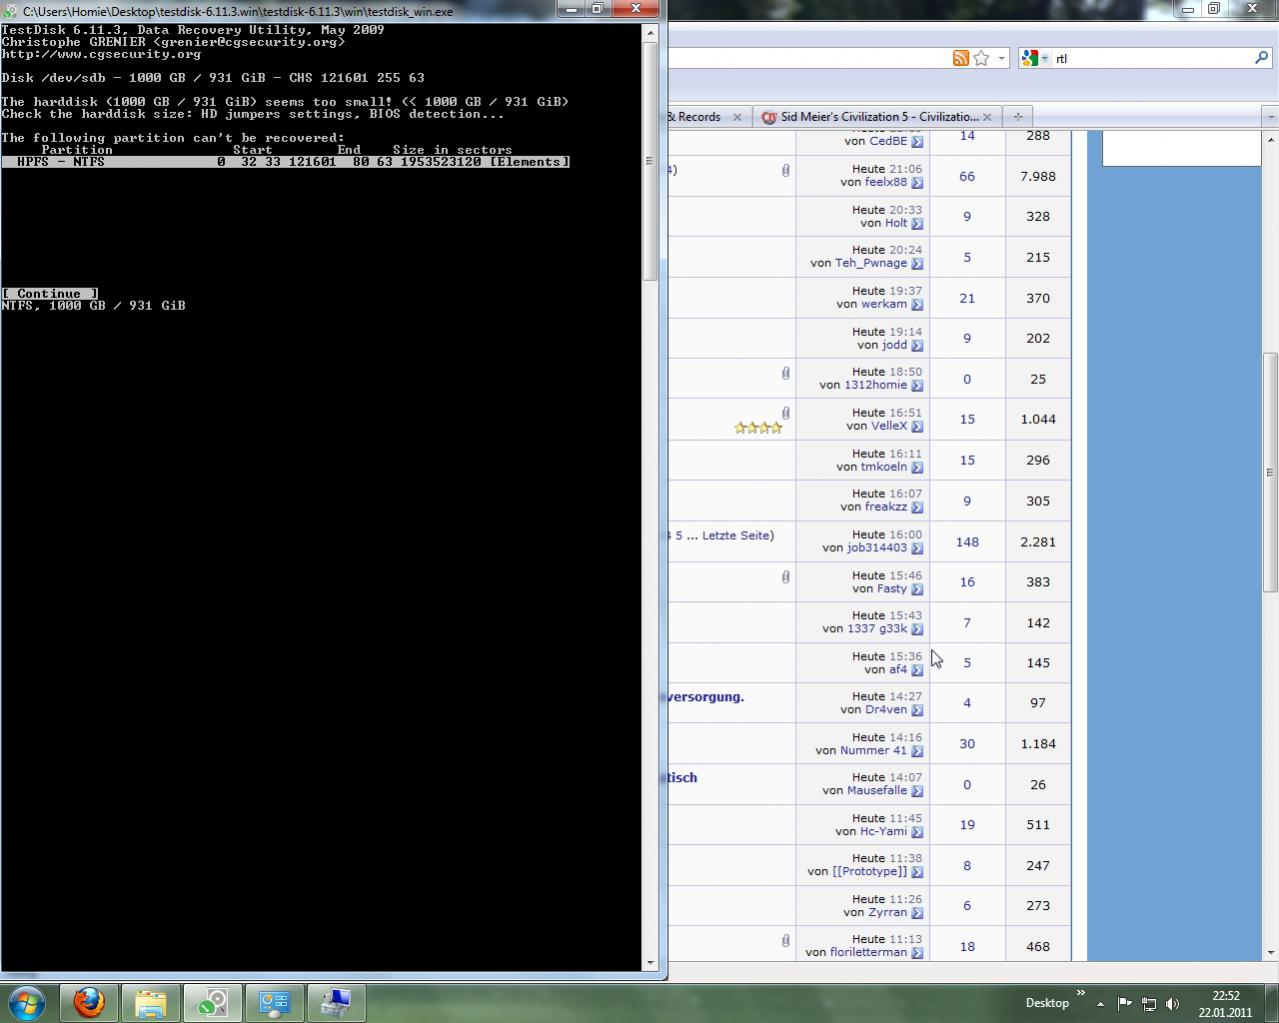The height and width of the screenshot is (1023, 1279).
Task: Open the thread link ending 'versorgung.'
Action: [x=706, y=696]
